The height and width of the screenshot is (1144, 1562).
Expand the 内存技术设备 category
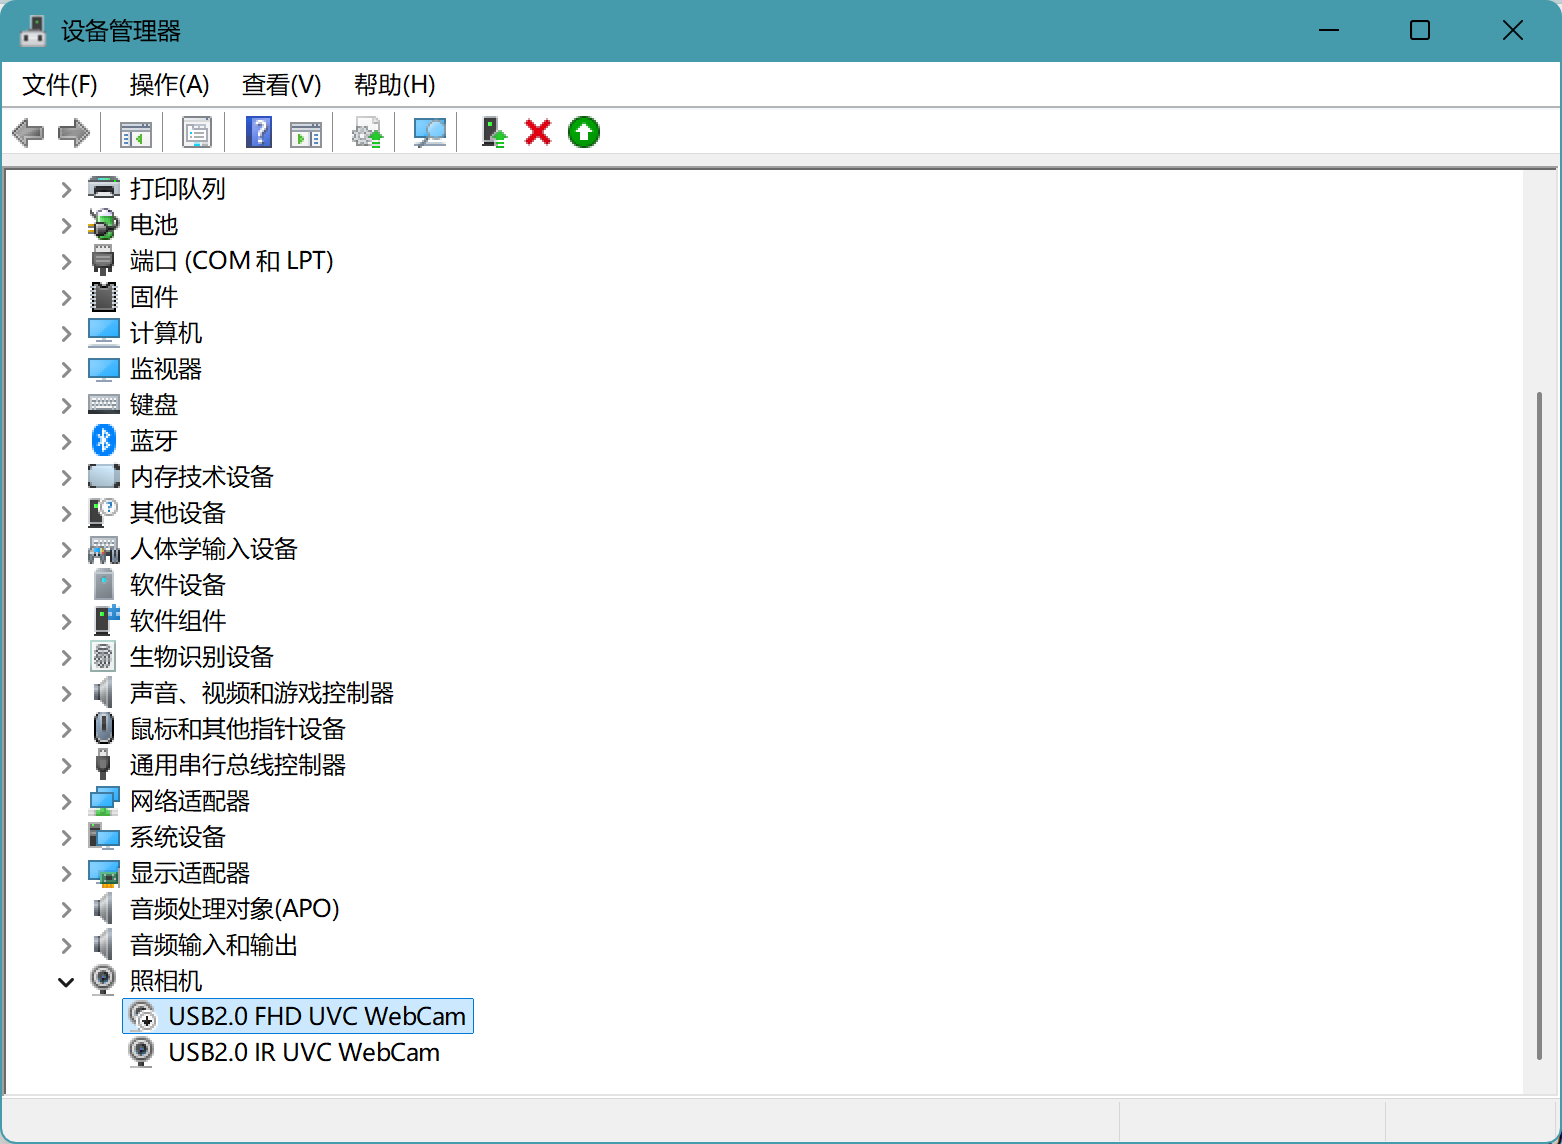pos(66,476)
